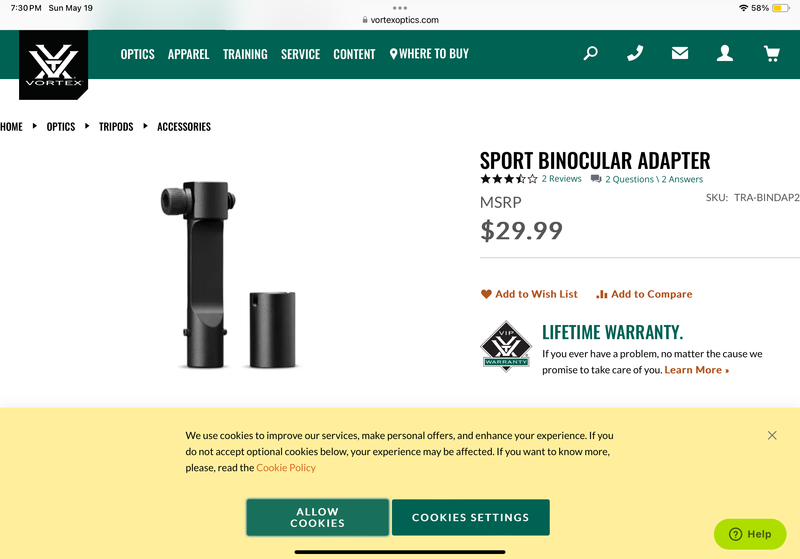Open the search magnifier icon
The width and height of the screenshot is (800, 559).
tap(590, 53)
